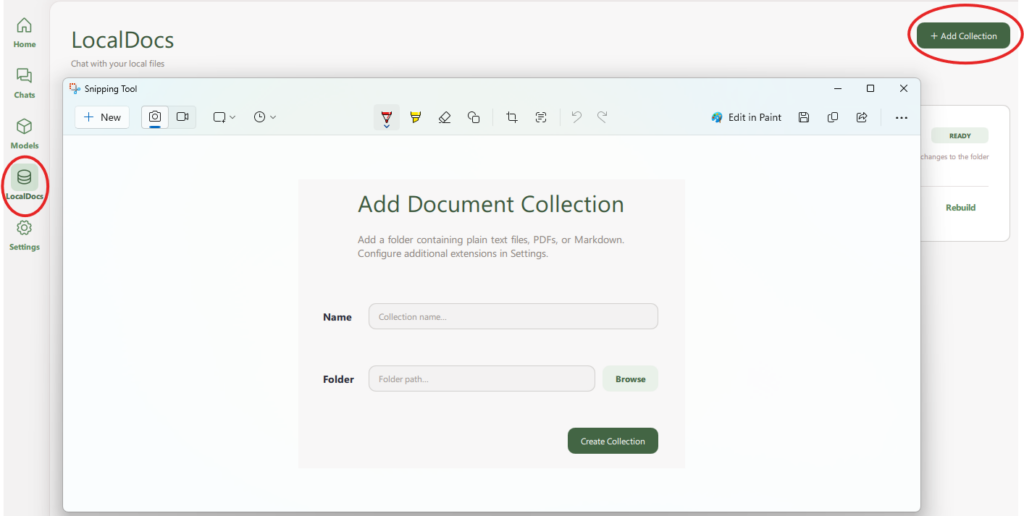
Task: Open the See more three-dots menu
Action: tap(901, 117)
